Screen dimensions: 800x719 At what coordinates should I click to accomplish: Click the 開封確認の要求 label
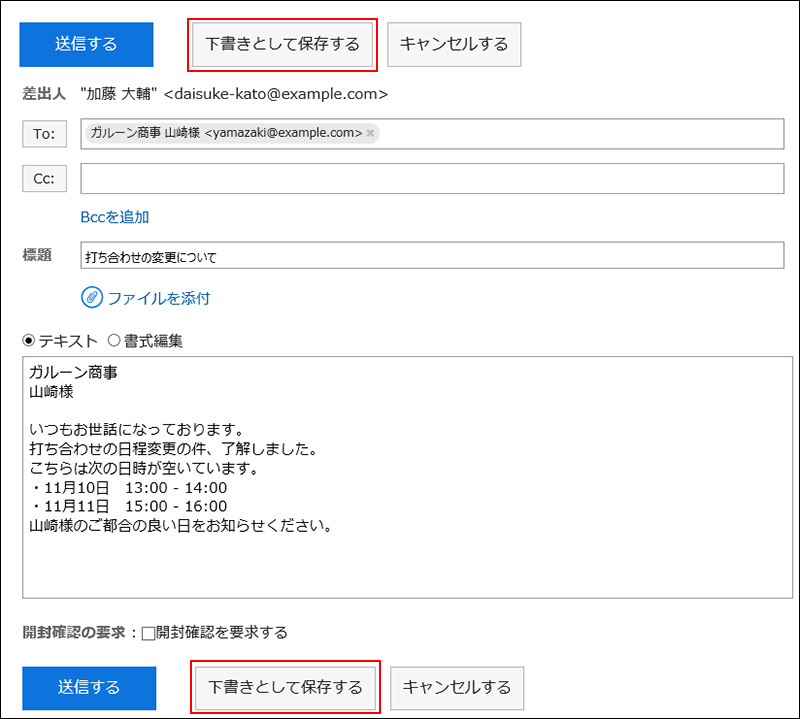click(74, 632)
